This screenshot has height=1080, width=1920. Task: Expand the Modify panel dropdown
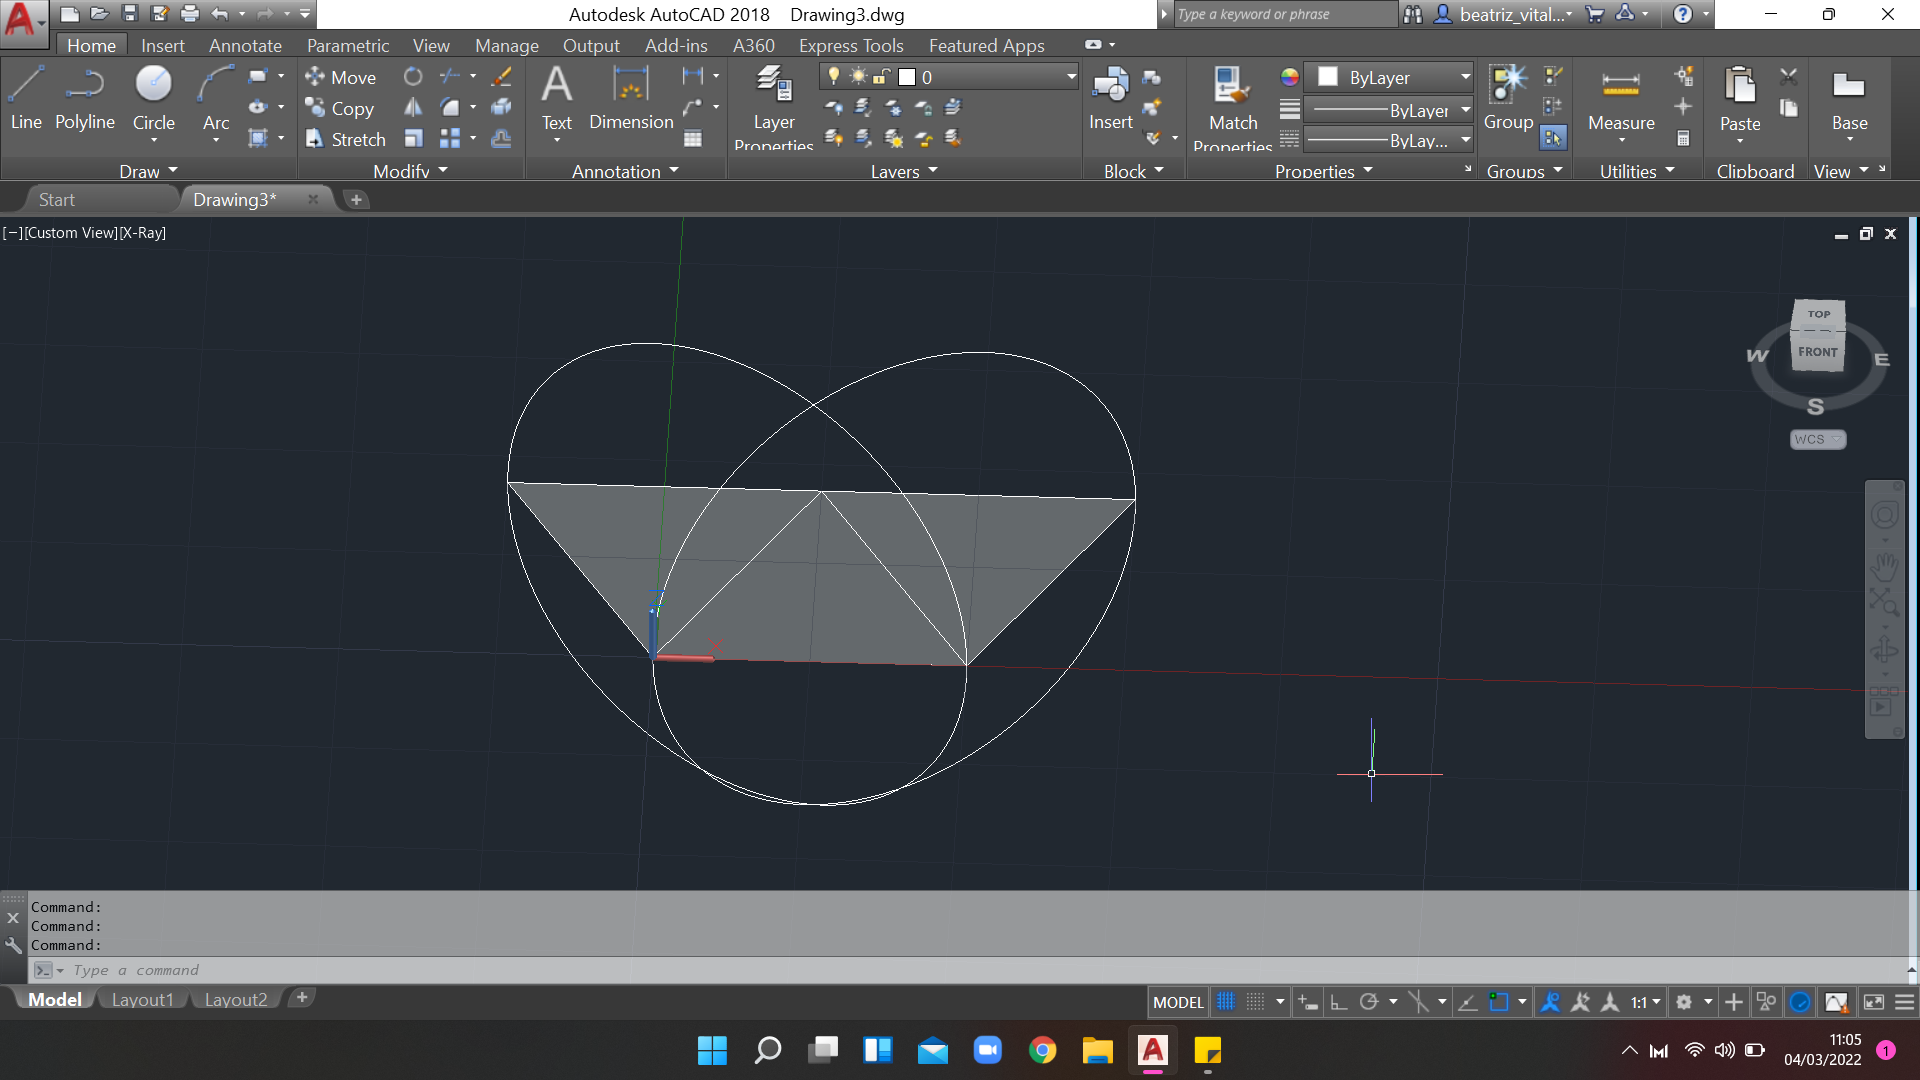click(x=411, y=170)
